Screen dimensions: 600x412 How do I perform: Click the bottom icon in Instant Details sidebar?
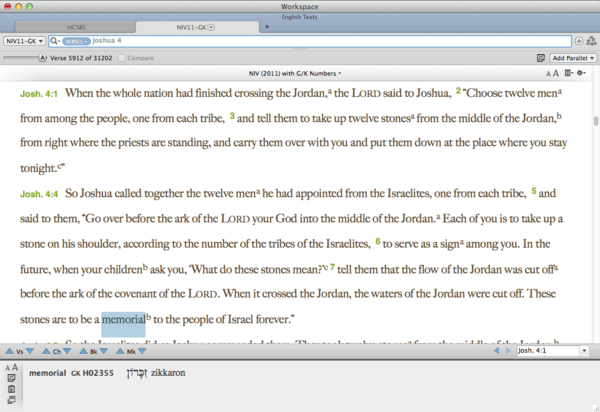tap(11, 400)
